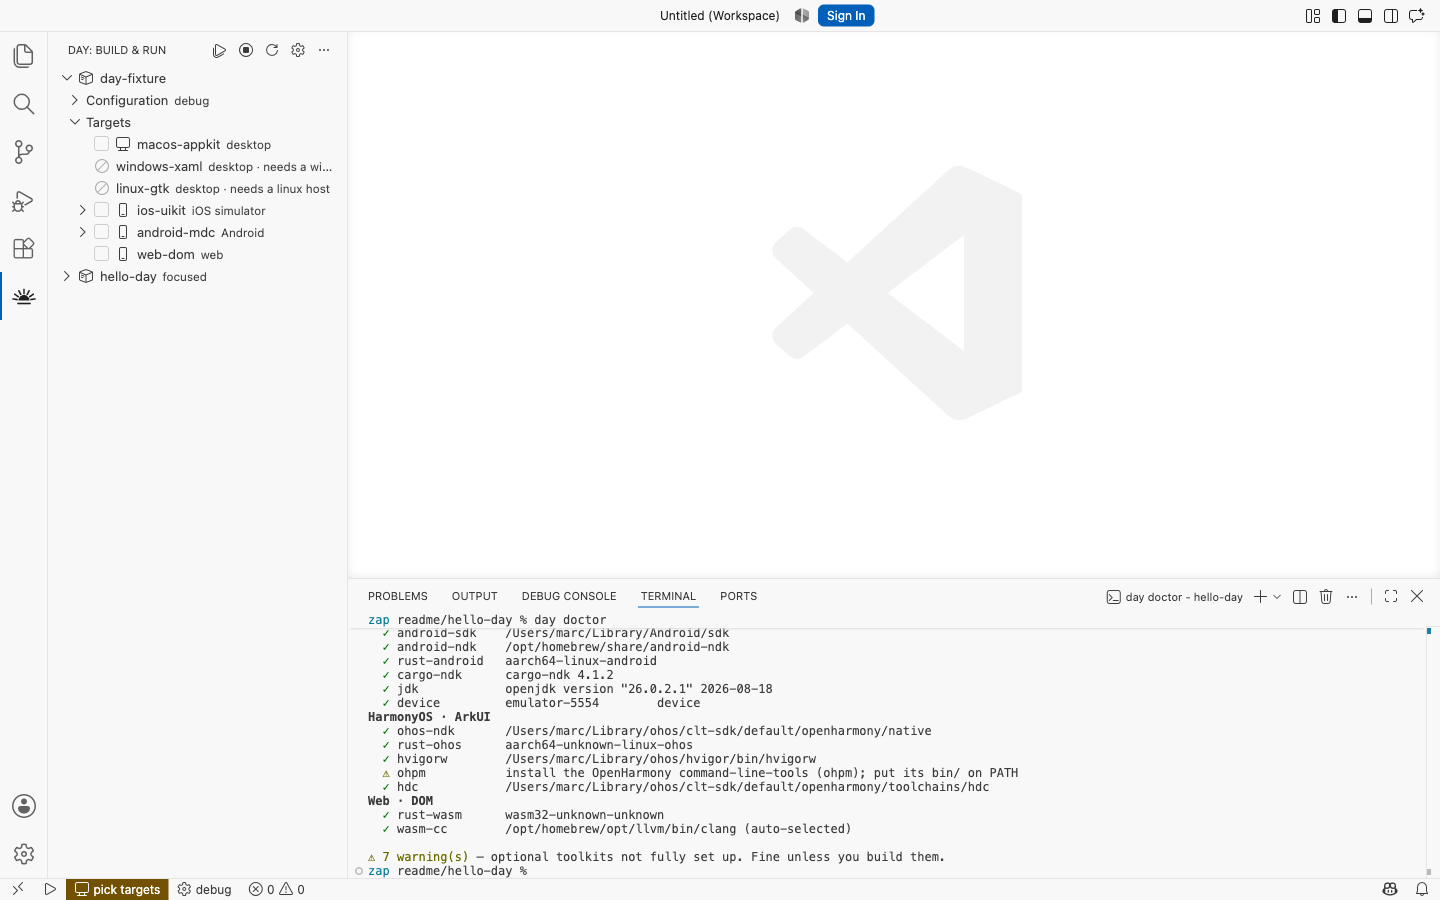Expand the hello-day project node

[67, 276]
